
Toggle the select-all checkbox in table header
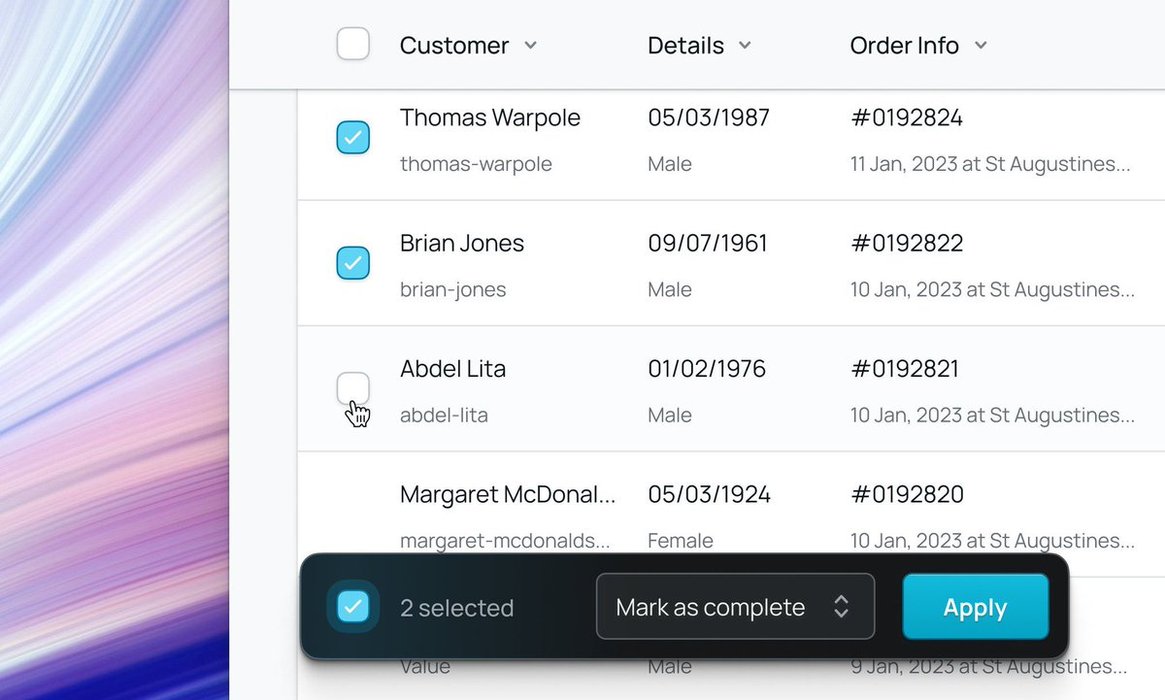[x=353, y=44]
